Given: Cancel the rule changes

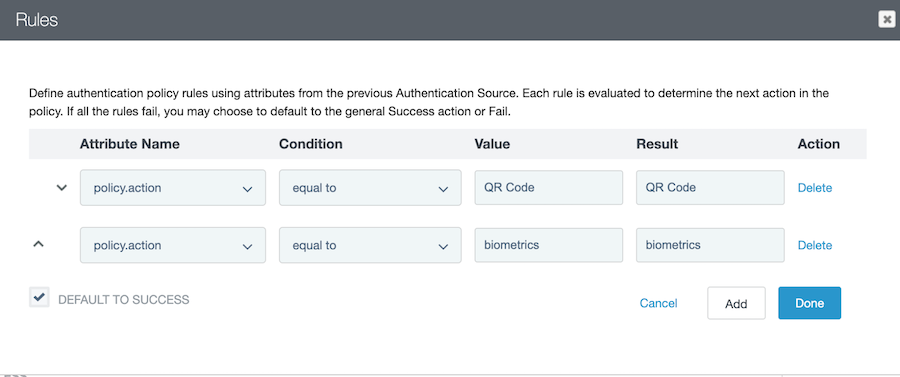Looking at the screenshot, I should pos(658,303).
